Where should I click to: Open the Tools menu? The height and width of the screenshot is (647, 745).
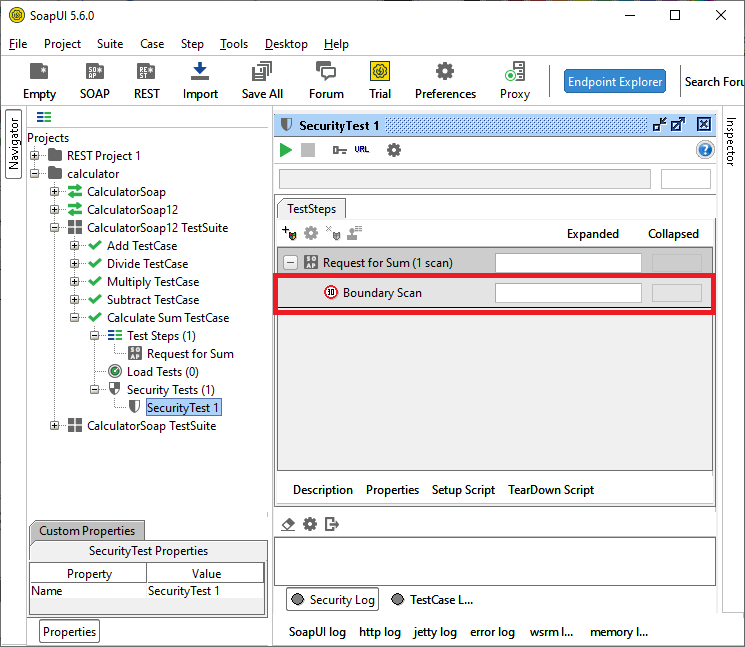coord(234,44)
